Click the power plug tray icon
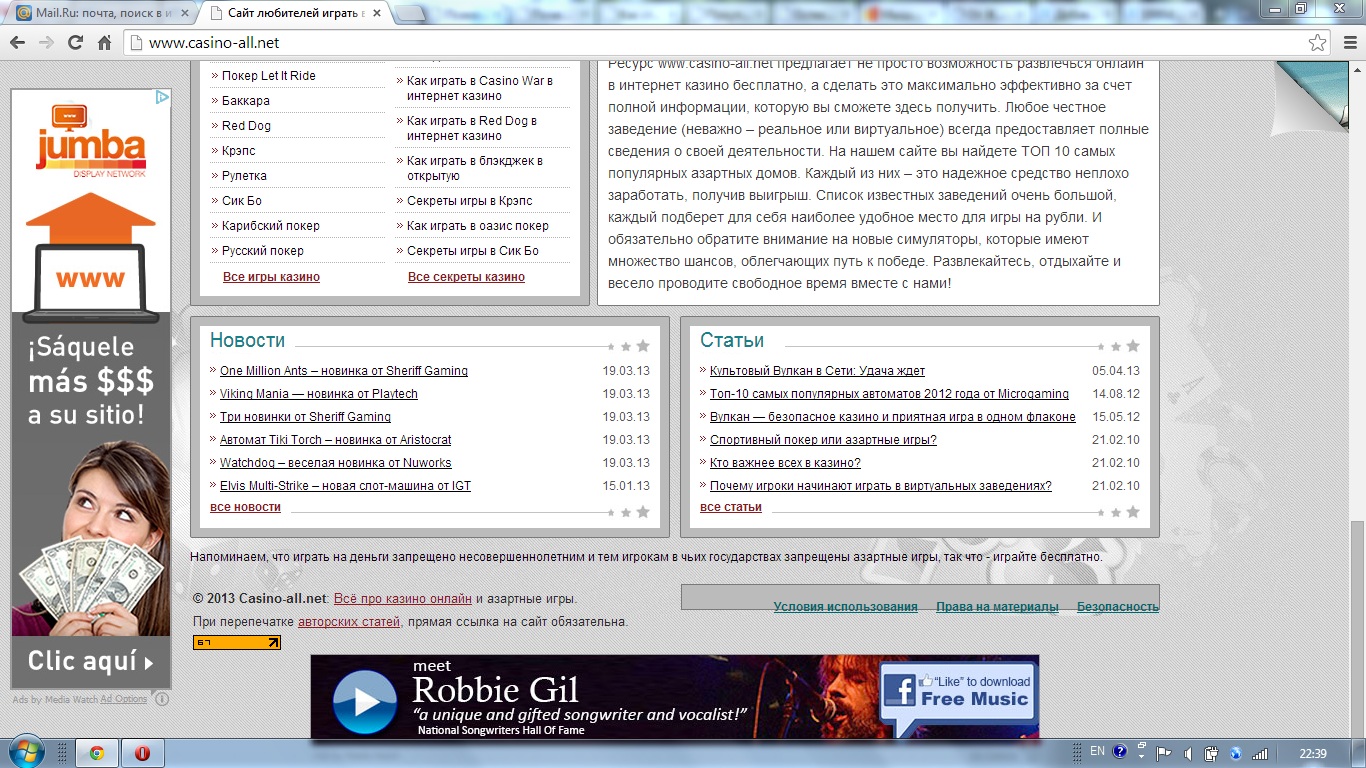This screenshot has height=768, width=1366. (1211, 753)
